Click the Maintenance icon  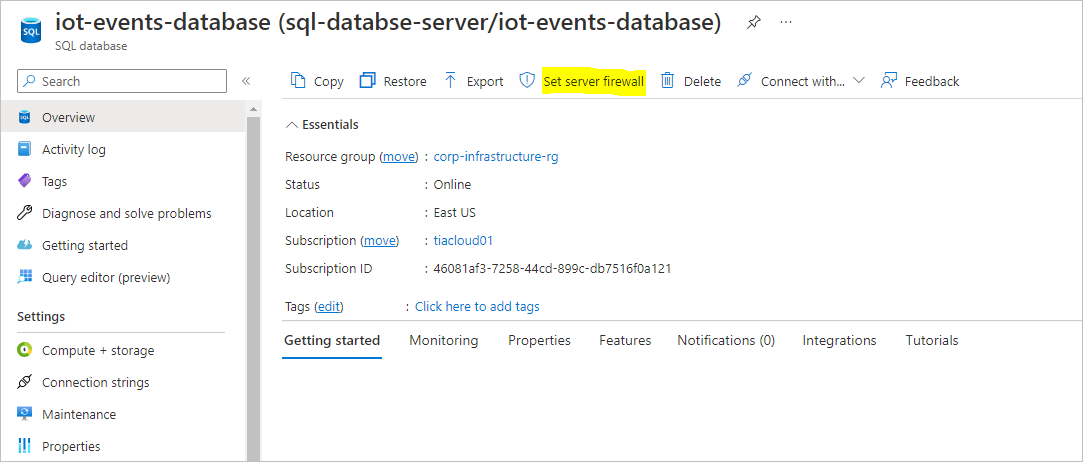coord(25,414)
